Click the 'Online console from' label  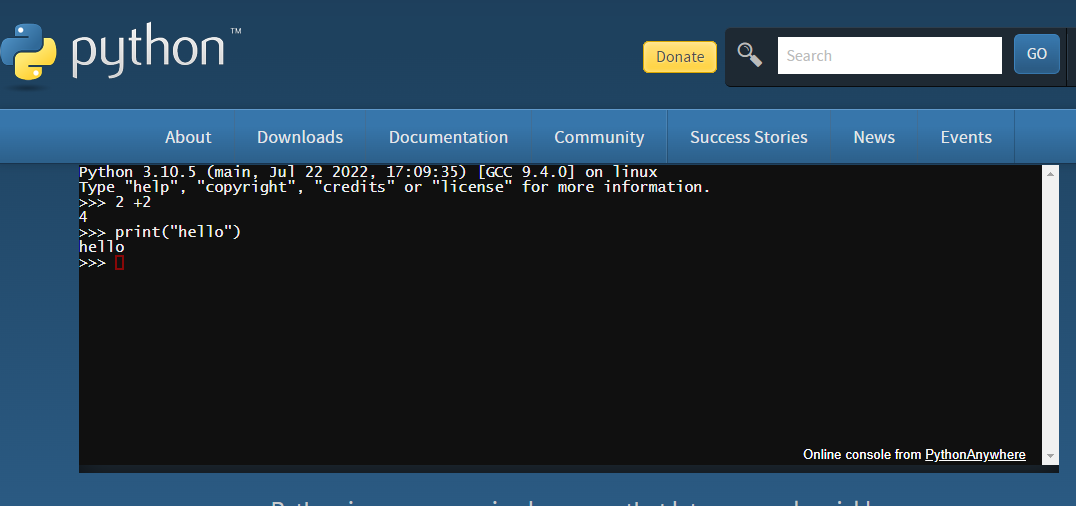coord(862,455)
